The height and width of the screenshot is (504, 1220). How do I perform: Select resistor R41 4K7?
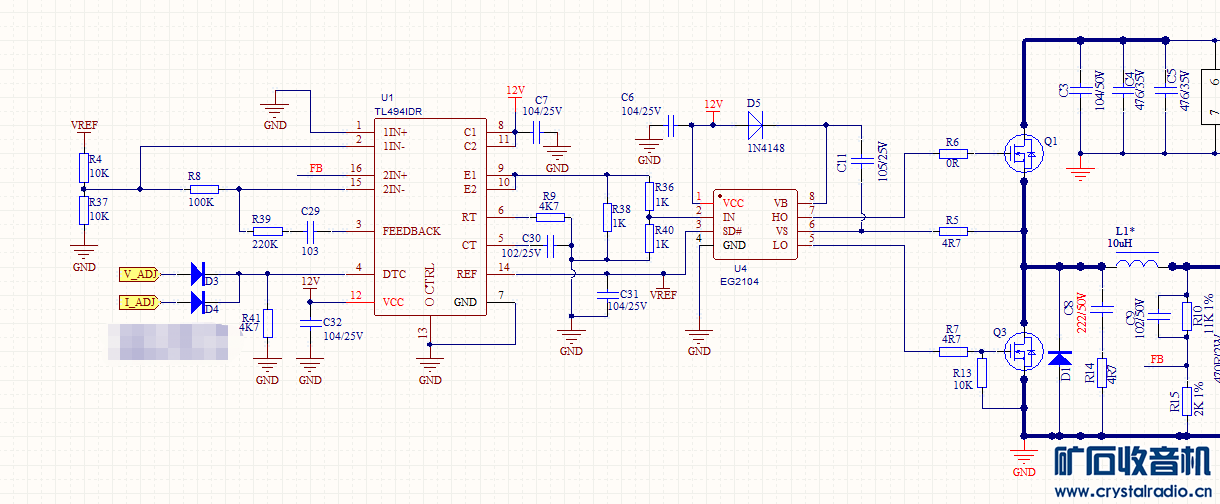tap(267, 324)
